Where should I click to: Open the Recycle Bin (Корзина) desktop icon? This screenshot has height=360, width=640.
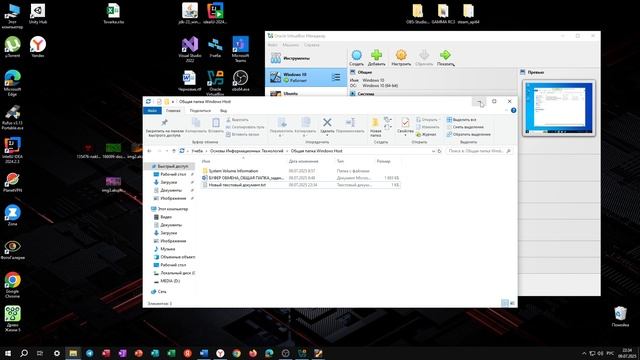[620, 317]
